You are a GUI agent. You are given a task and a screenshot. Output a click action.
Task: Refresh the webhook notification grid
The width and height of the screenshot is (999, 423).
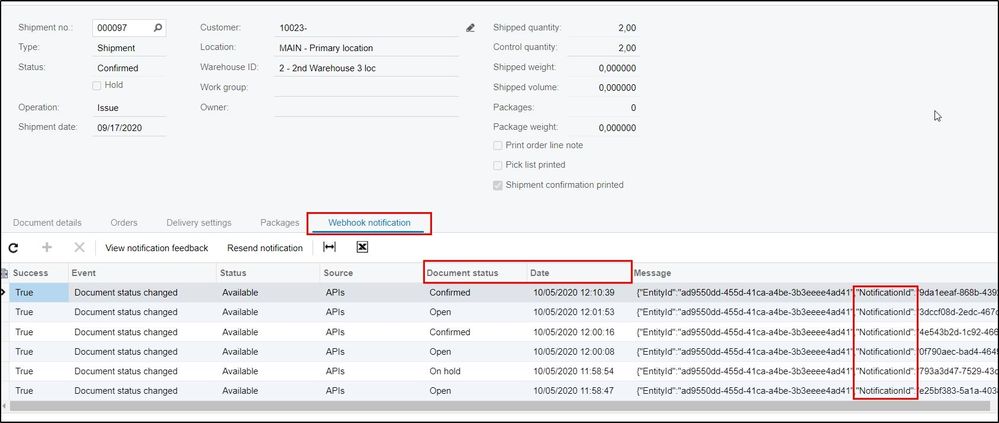point(14,247)
